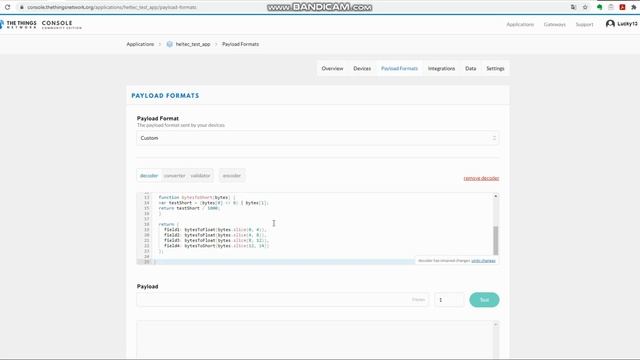This screenshot has height=360, width=640.
Task: Click the address bar URL
Action: (112, 7)
